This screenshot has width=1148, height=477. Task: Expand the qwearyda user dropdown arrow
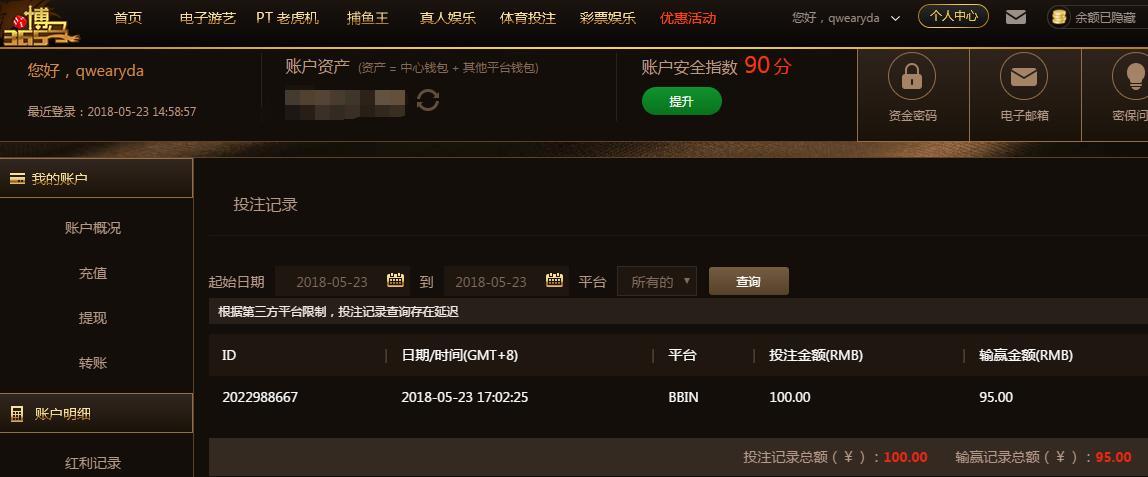(x=895, y=19)
